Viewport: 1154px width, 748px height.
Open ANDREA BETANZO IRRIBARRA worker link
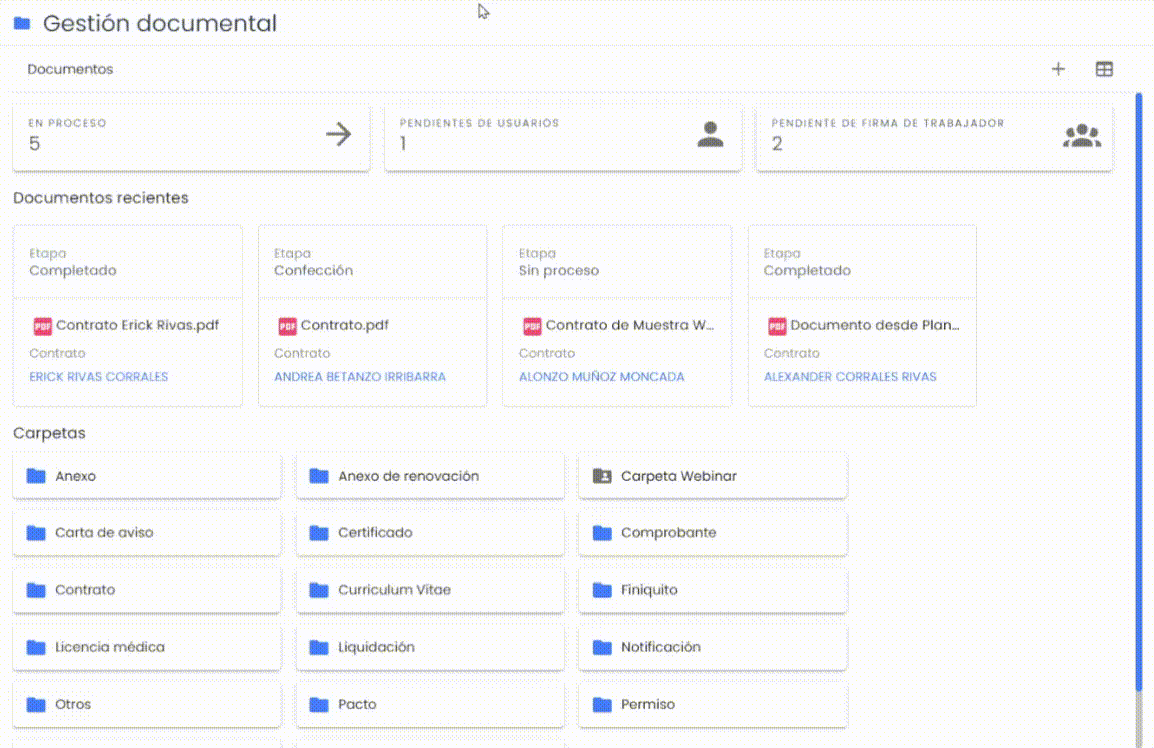point(360,377)
